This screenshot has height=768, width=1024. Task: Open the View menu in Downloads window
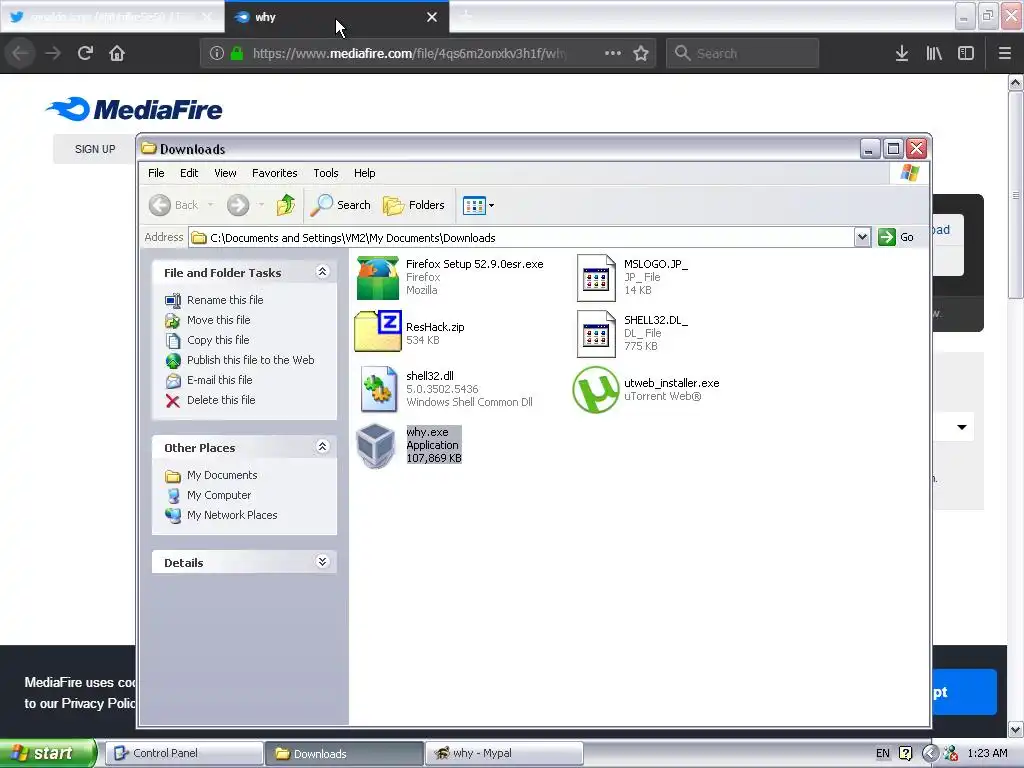pos(225,173)
